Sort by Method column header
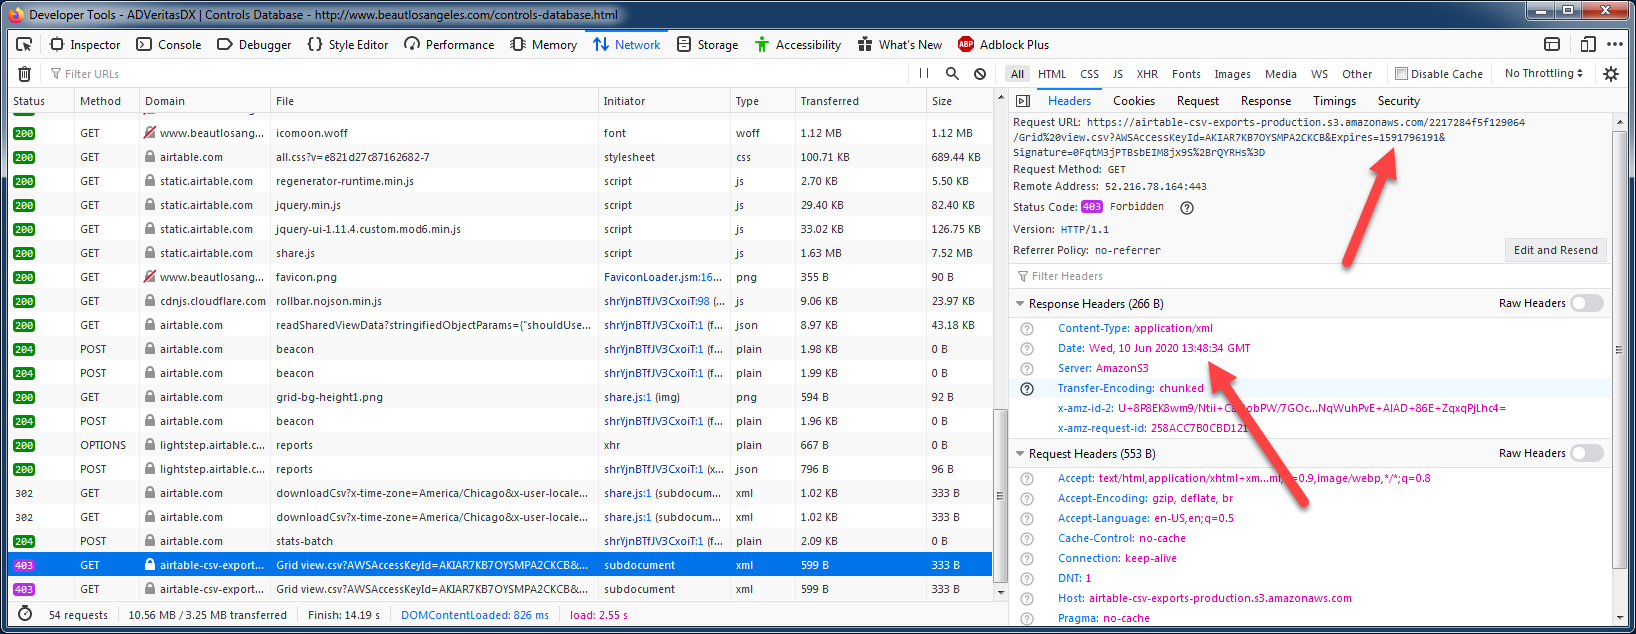Screen dimensions: 1636x634 107,101
